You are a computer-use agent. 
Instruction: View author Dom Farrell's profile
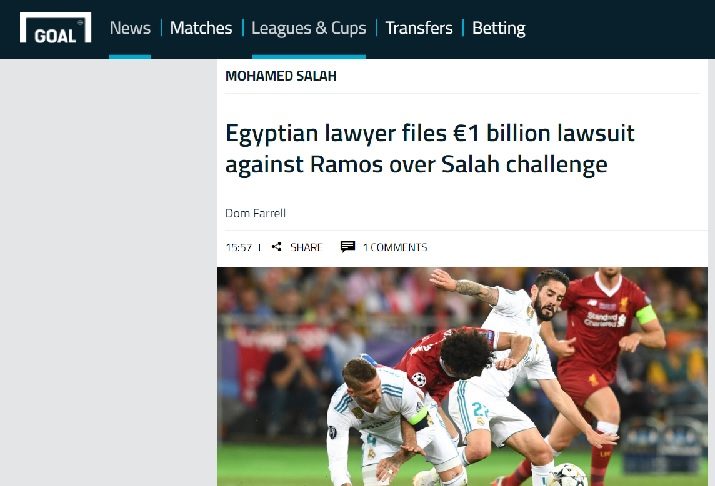pos(255,213)
